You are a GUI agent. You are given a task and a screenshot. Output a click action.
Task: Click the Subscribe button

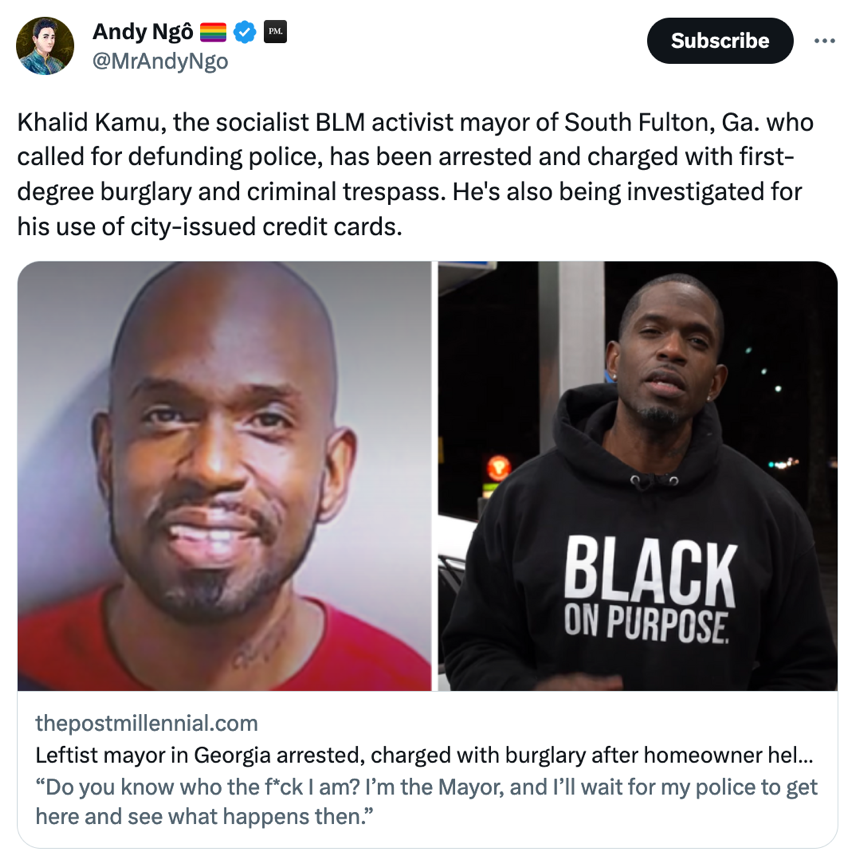[720, 41]
